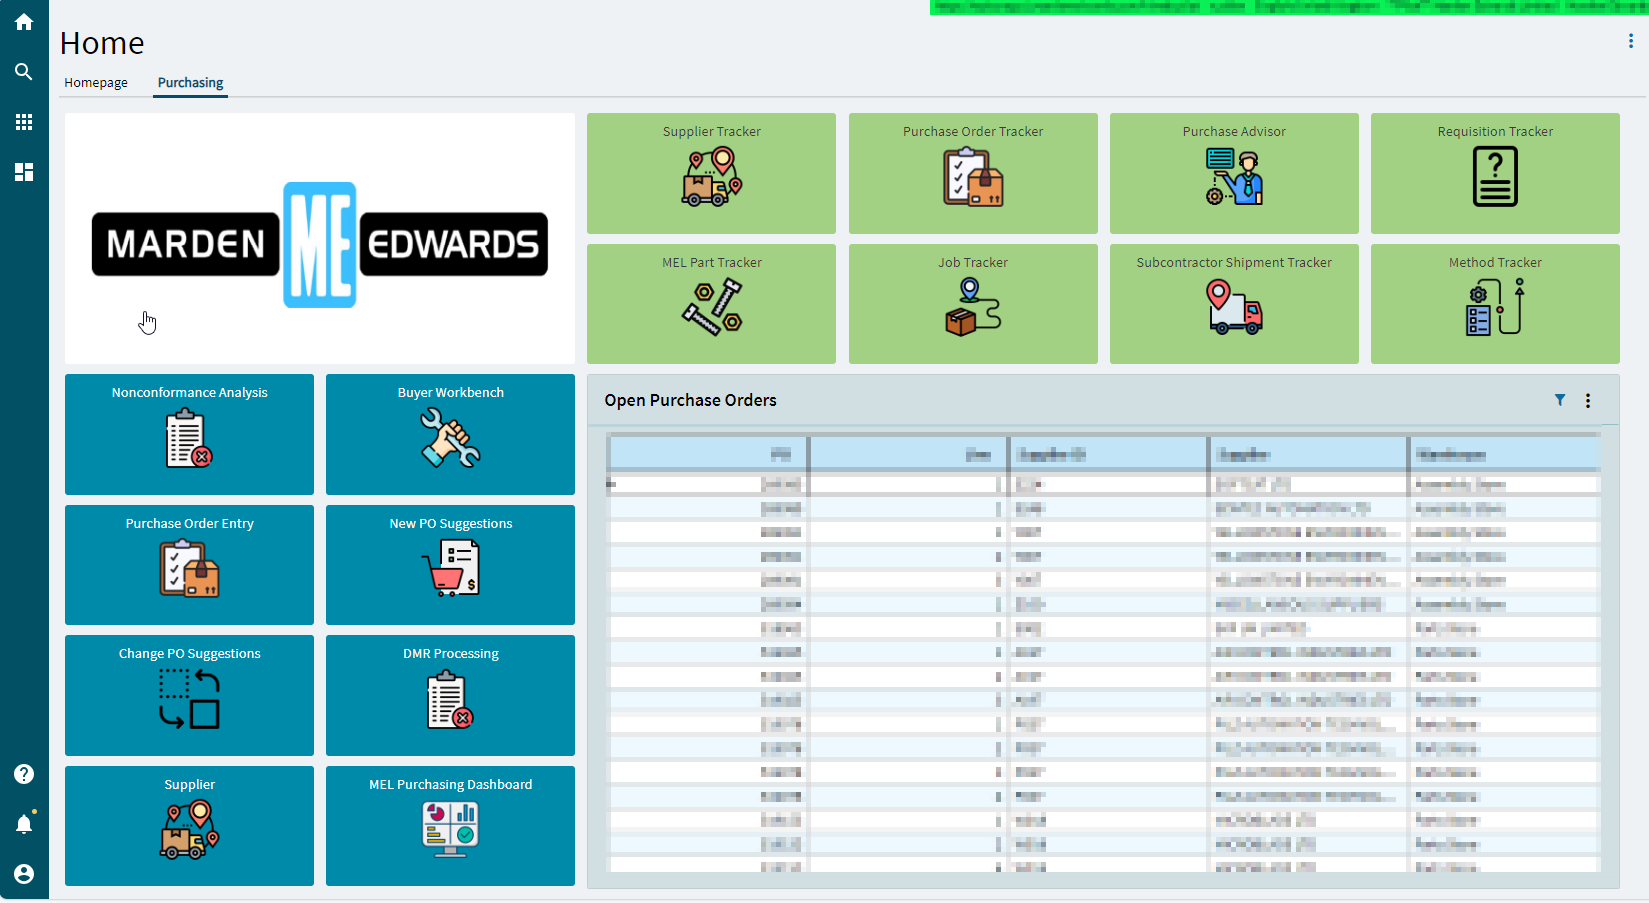The image size is (1649, 903).
Task: Open the Requisition Tracker tile
Action: click(x=1495, y=173)
